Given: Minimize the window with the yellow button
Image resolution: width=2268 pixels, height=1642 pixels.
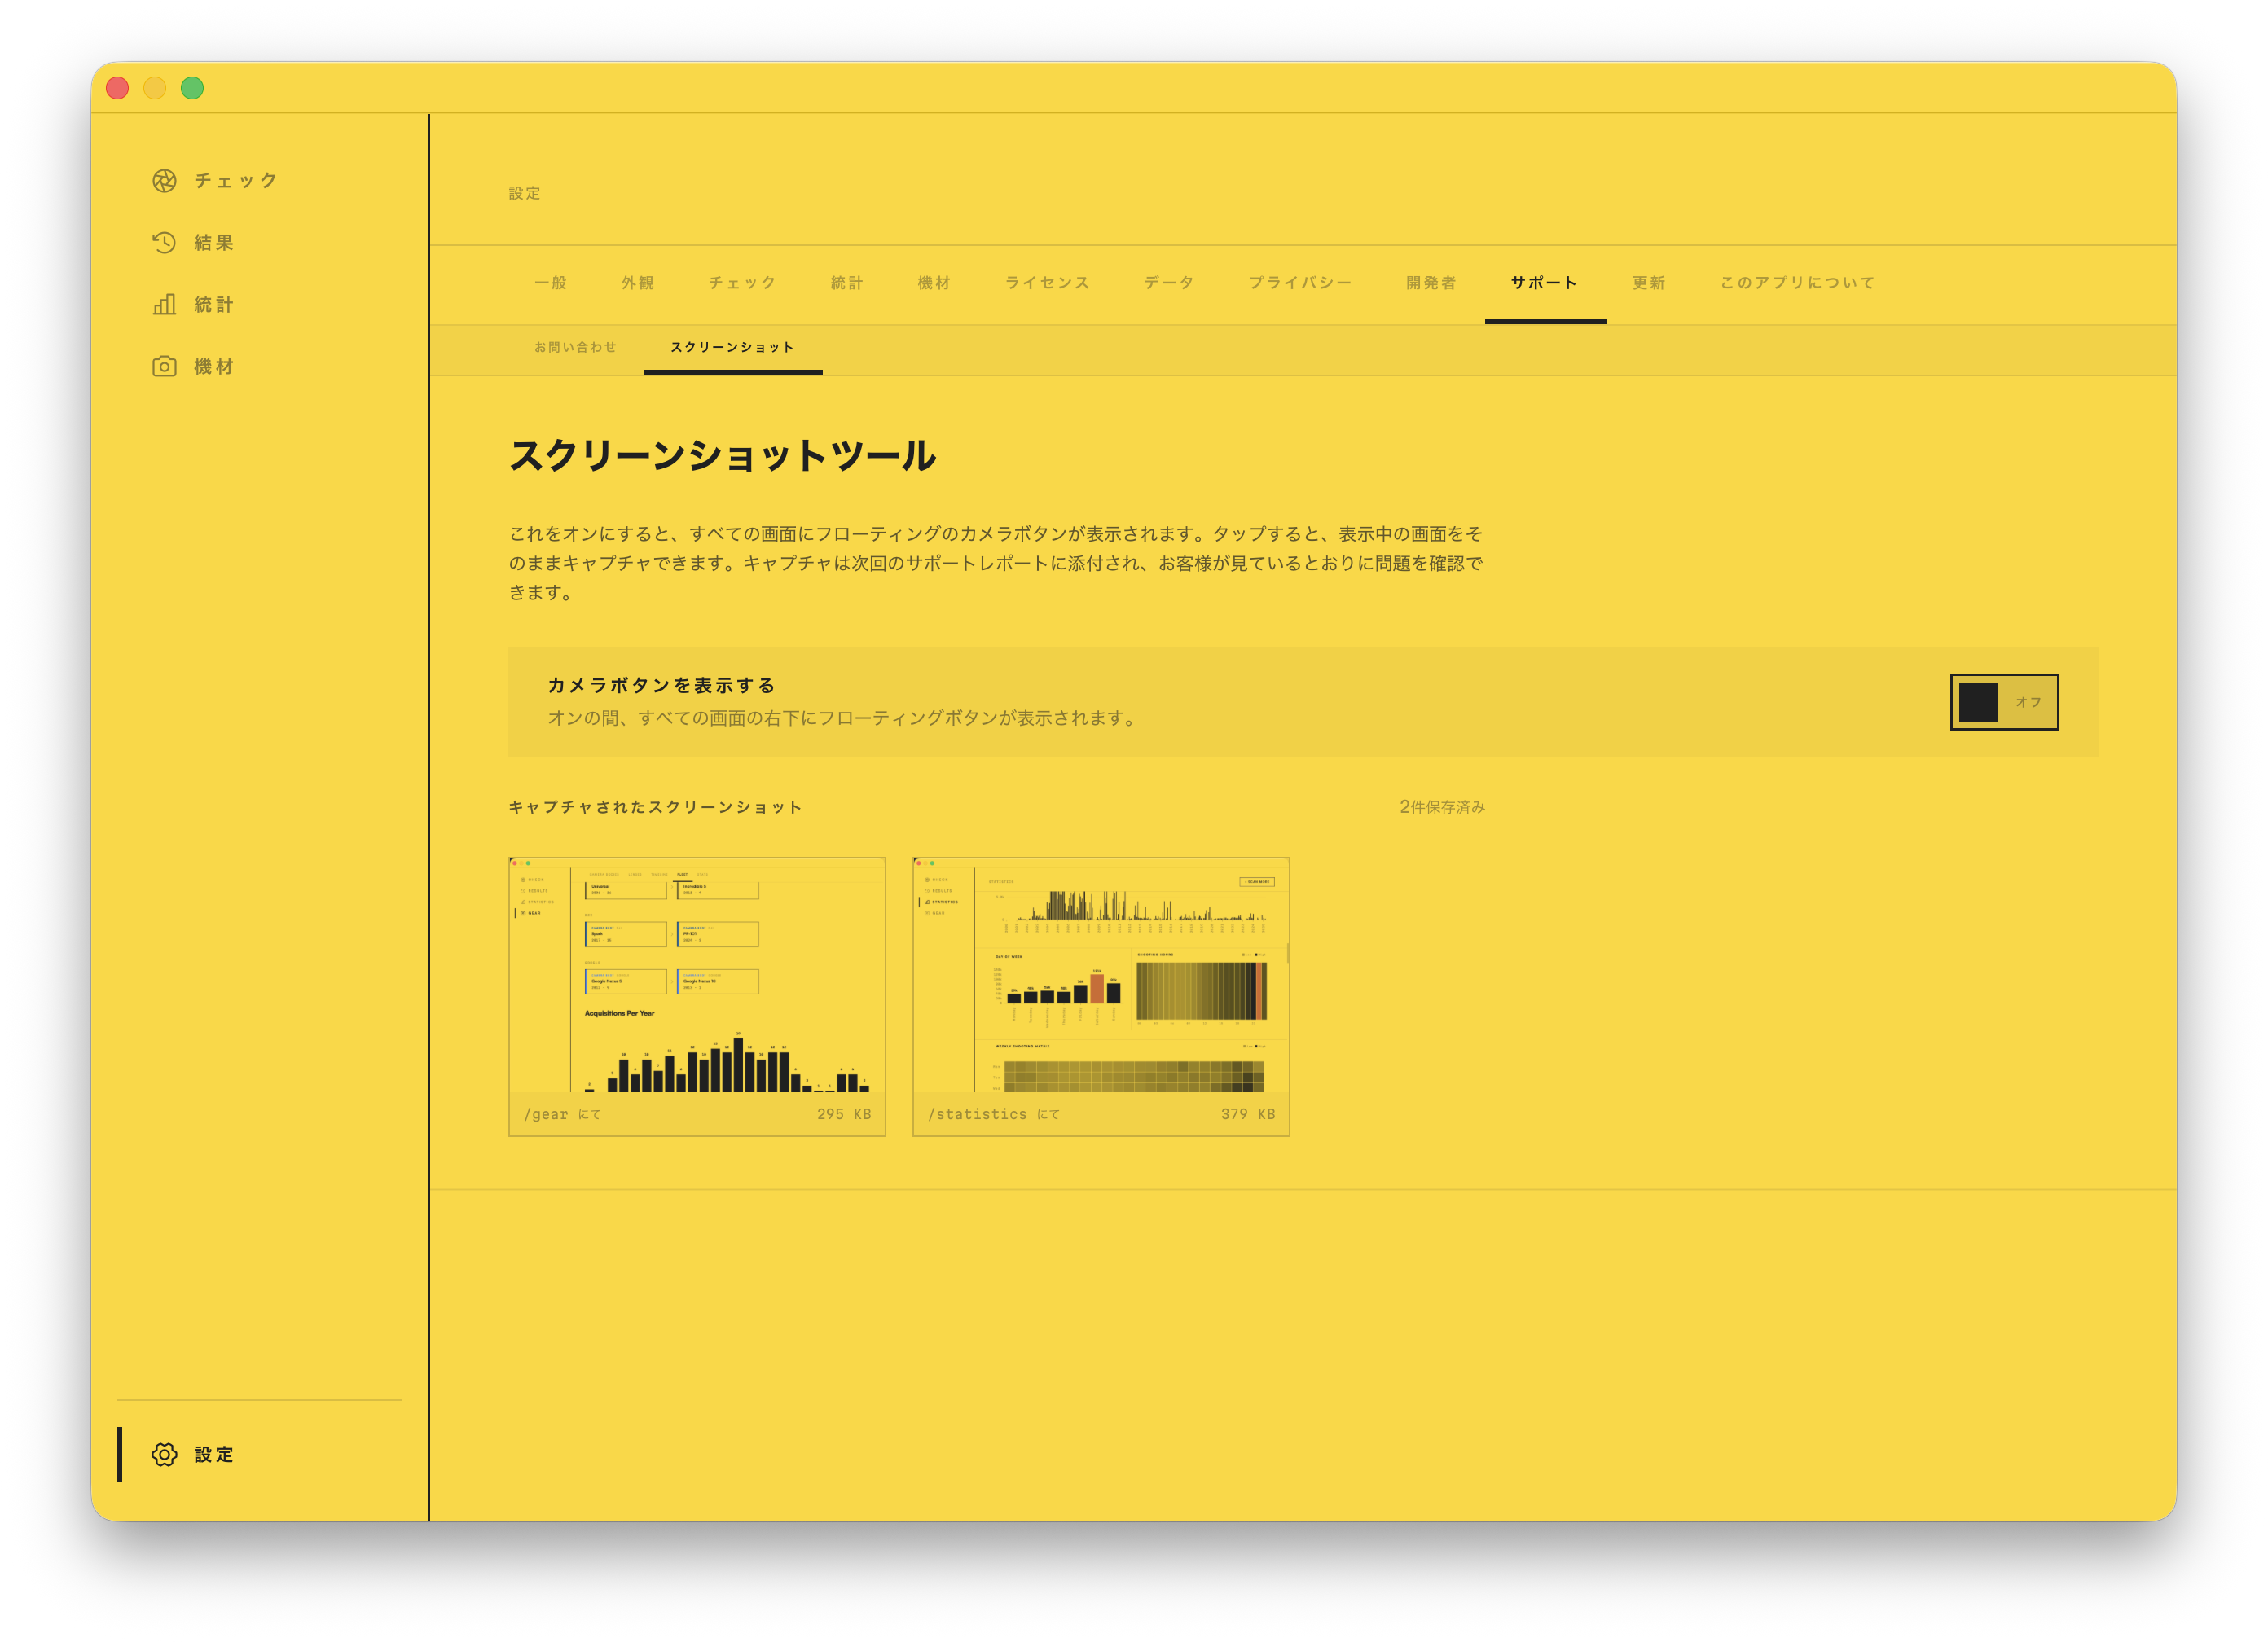Looking at the screenshot, I should pyautogui.click(x=155, y=88).
